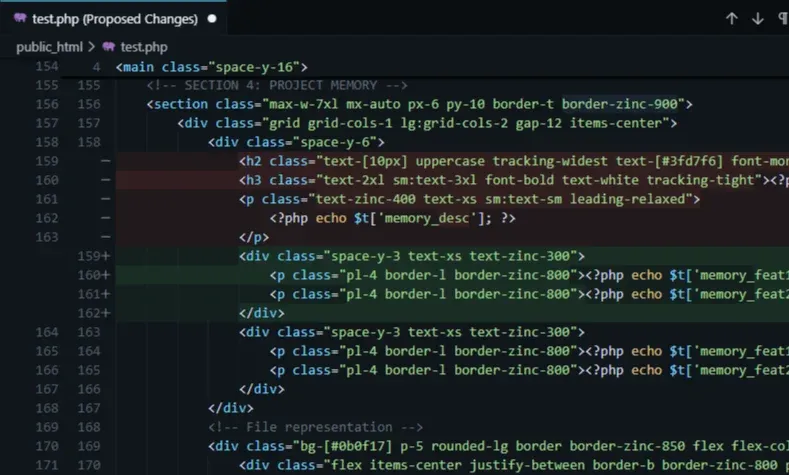
Task: Click the minus marker on deleted line 159
Action: click(x=105, y=161)
